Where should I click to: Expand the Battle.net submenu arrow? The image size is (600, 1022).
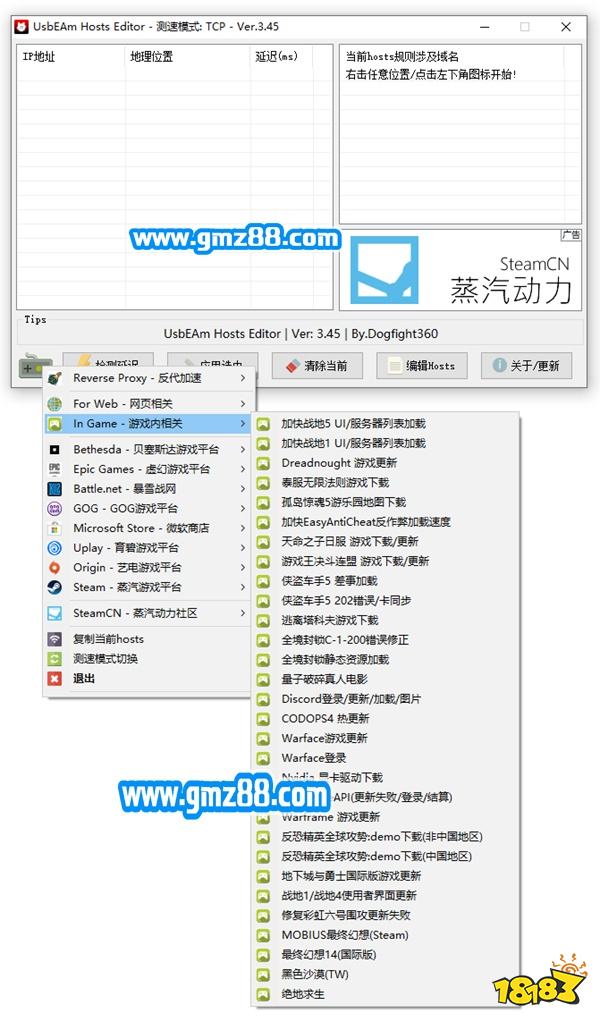pos(242,489)
